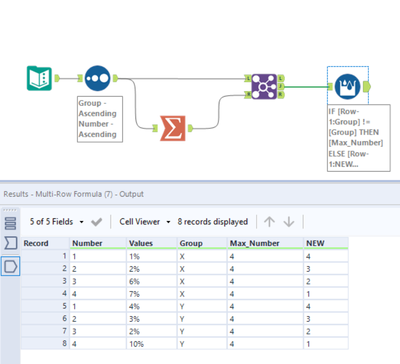
Task: Select the Values cell 10%
Action: pos(152,344)
